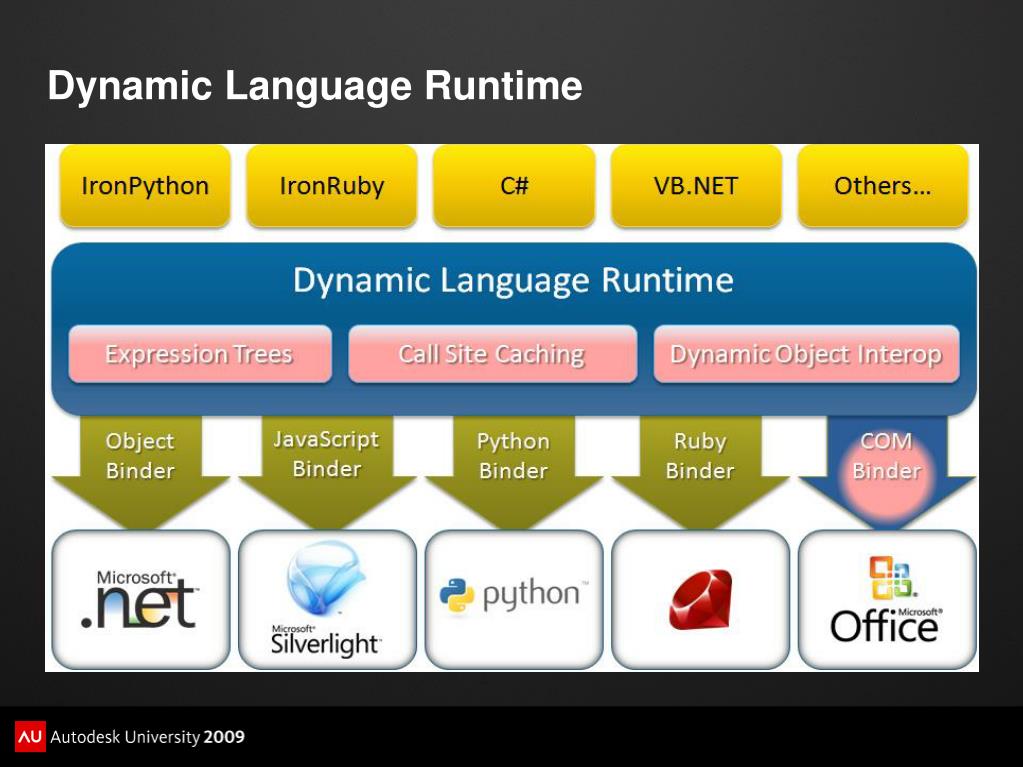Image resolution: width=1023 pixels, height=767 pixels.
Task: Click the C# language box
Action: click(x=514, y=186)
